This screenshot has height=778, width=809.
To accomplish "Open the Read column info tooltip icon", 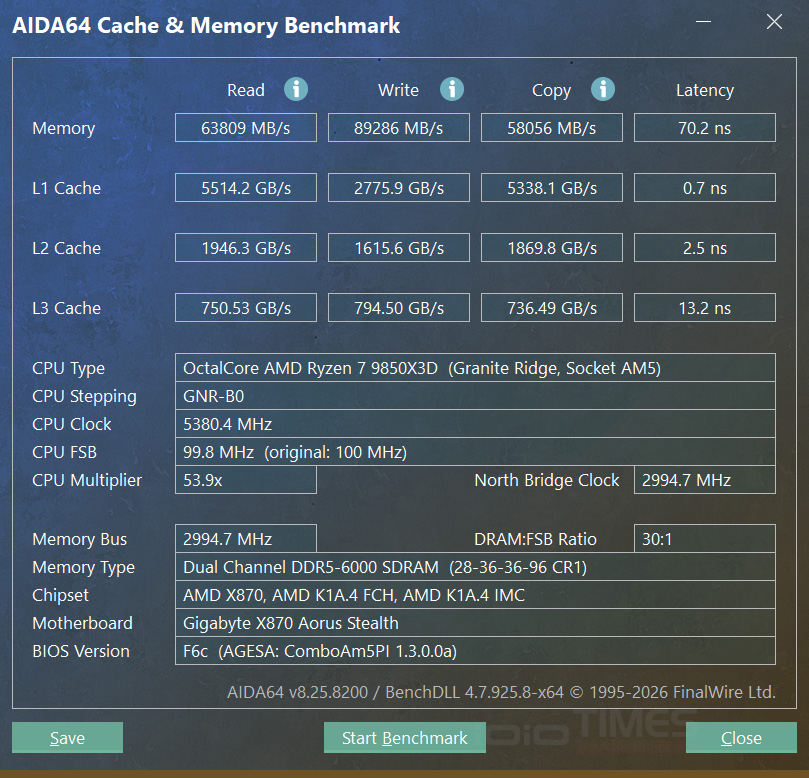I will pyautogui.click(x=295, y=89).
